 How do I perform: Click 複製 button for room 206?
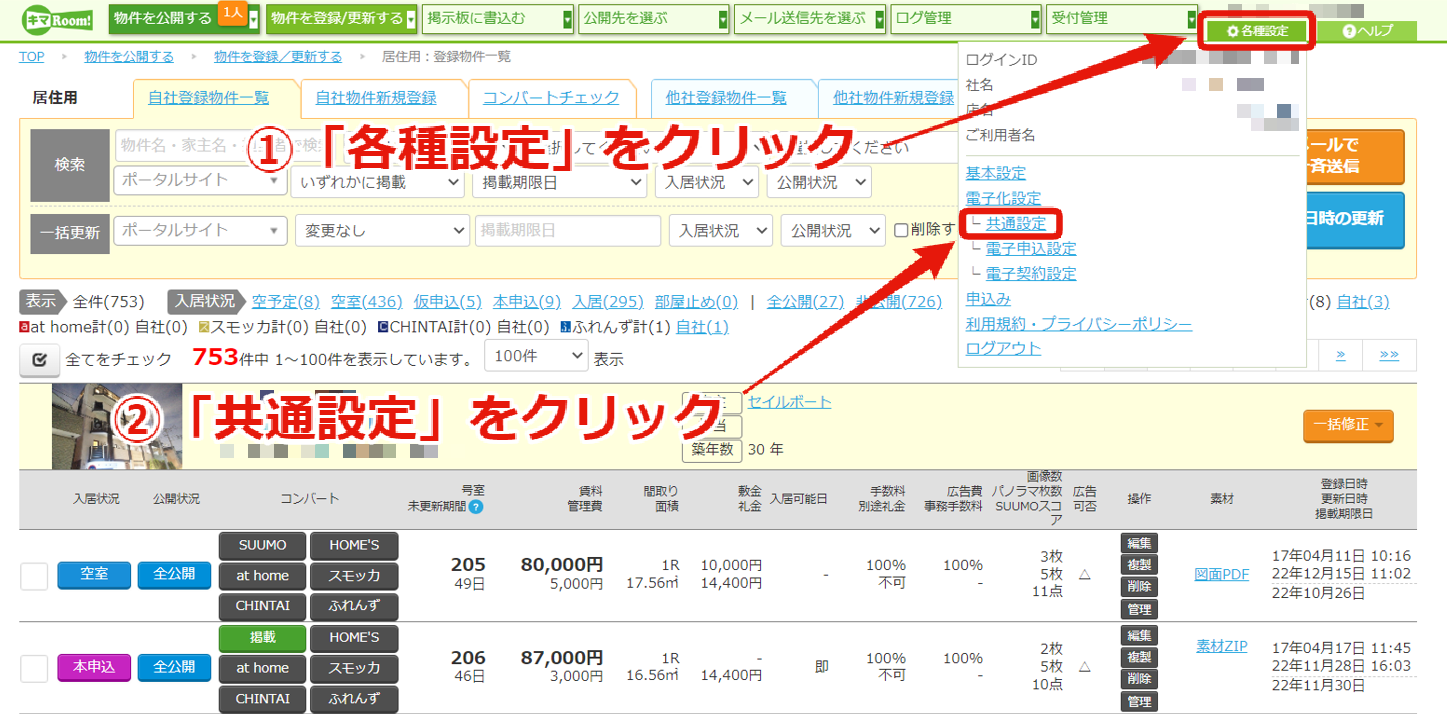(1139, 658)
